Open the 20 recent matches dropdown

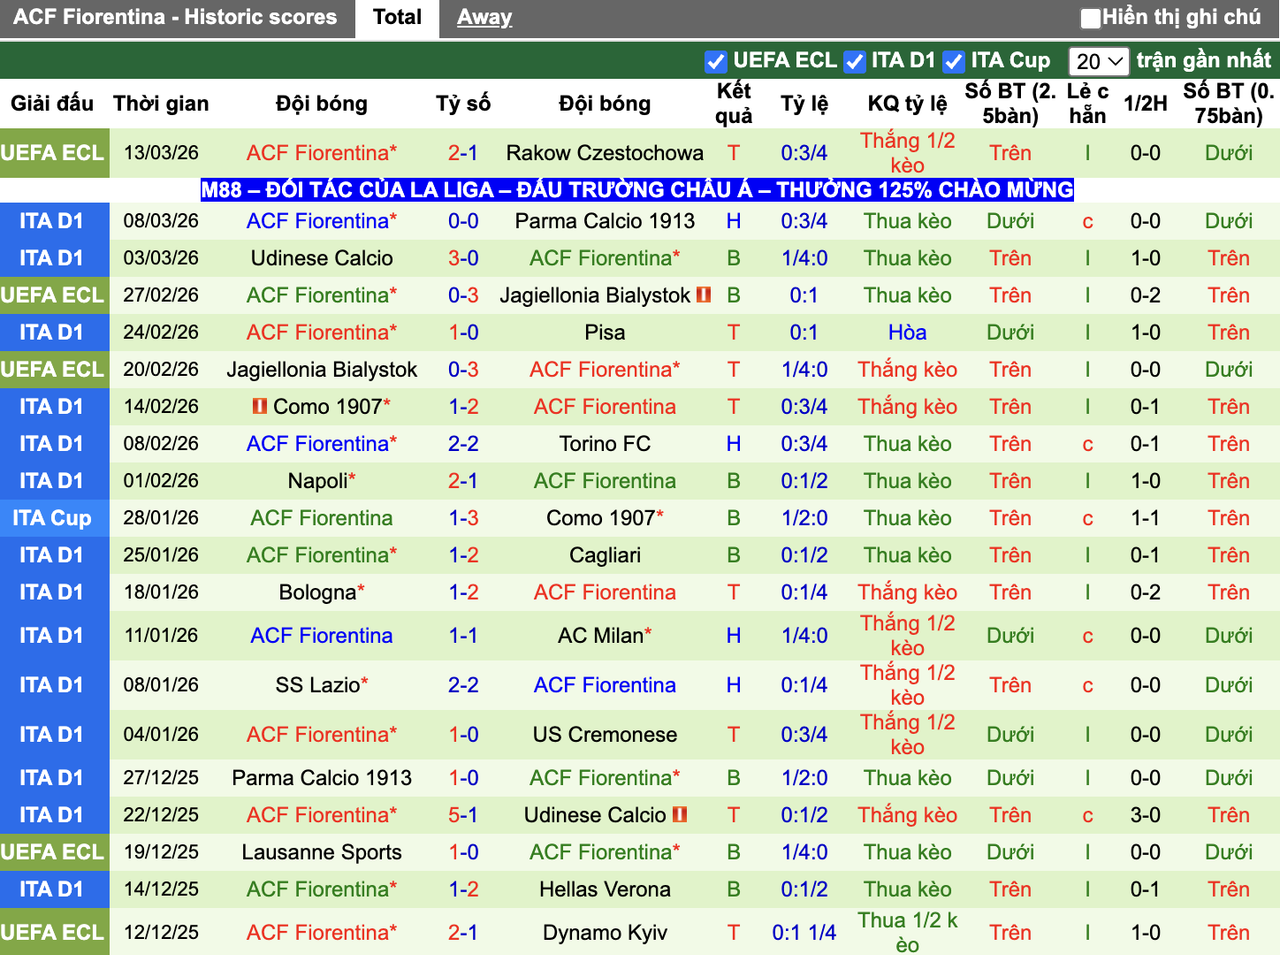click(1098, 61)
